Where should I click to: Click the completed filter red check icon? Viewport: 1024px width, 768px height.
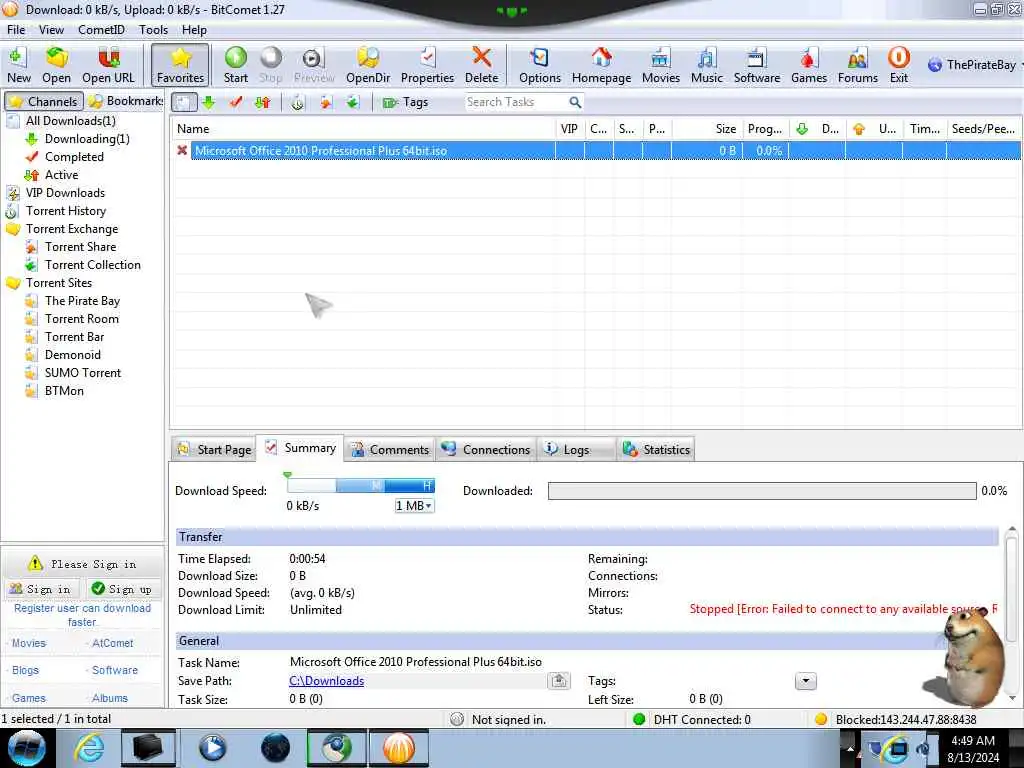[236, 102]
